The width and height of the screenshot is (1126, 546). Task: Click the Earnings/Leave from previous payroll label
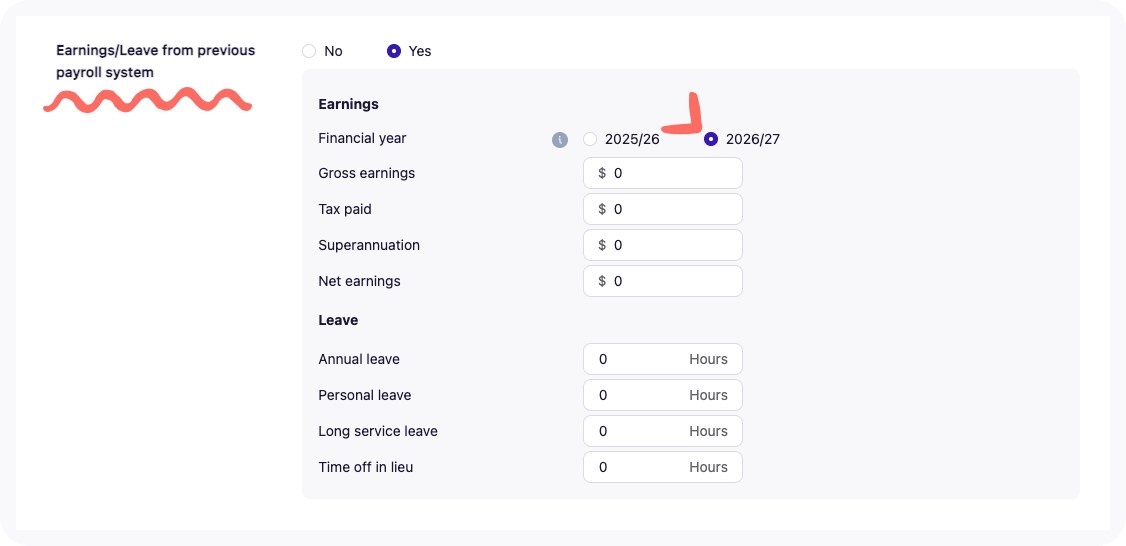click(156, 62)
